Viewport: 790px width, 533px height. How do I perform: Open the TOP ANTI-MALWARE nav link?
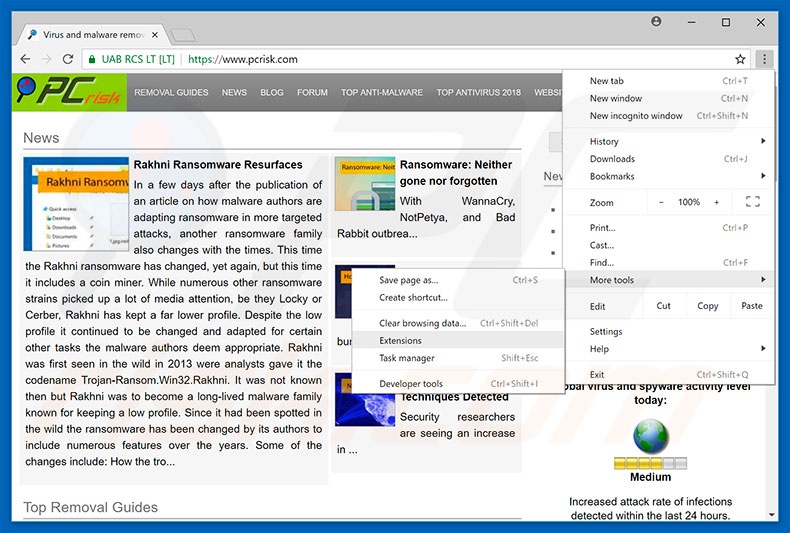[x=381, y=92]
